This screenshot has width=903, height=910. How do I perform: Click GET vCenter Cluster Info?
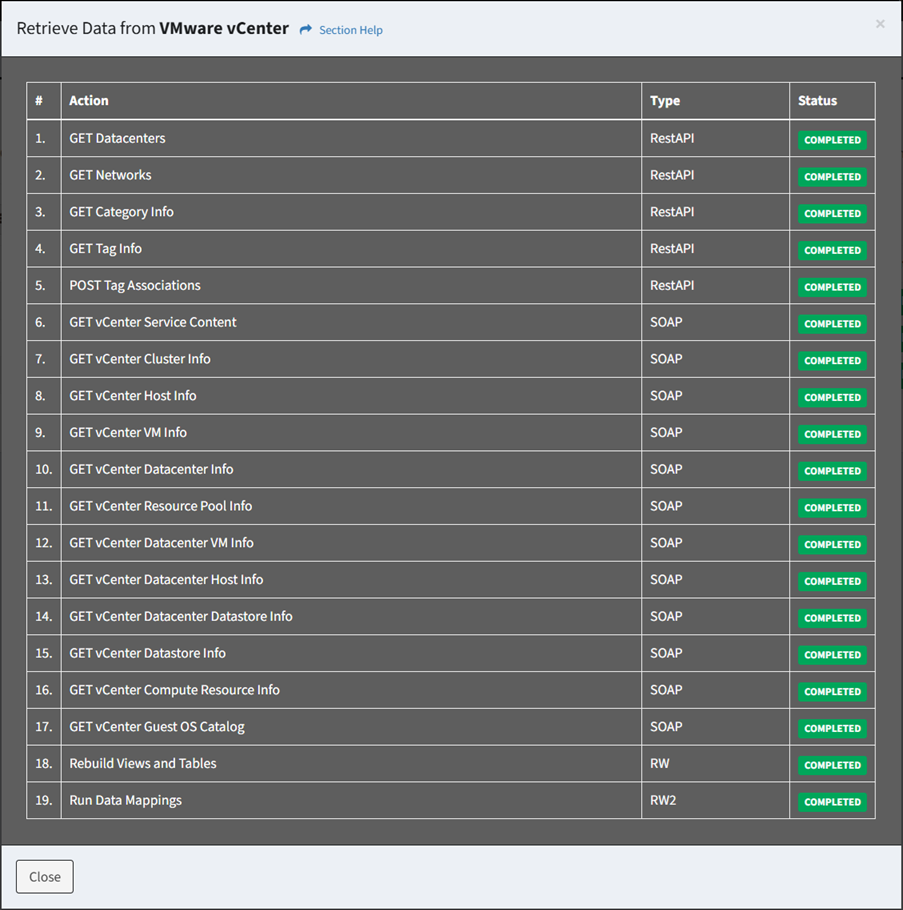coord(140,359)
